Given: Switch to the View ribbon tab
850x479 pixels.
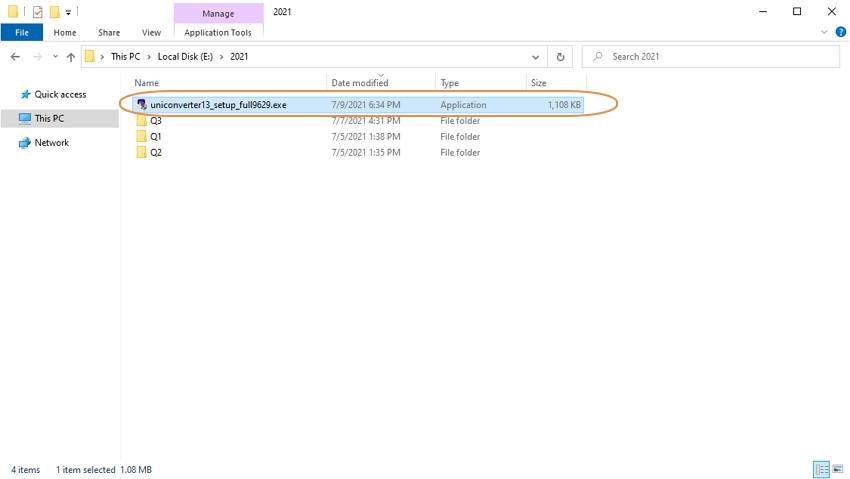Looking at the screenshot, I should pos(152,32).
